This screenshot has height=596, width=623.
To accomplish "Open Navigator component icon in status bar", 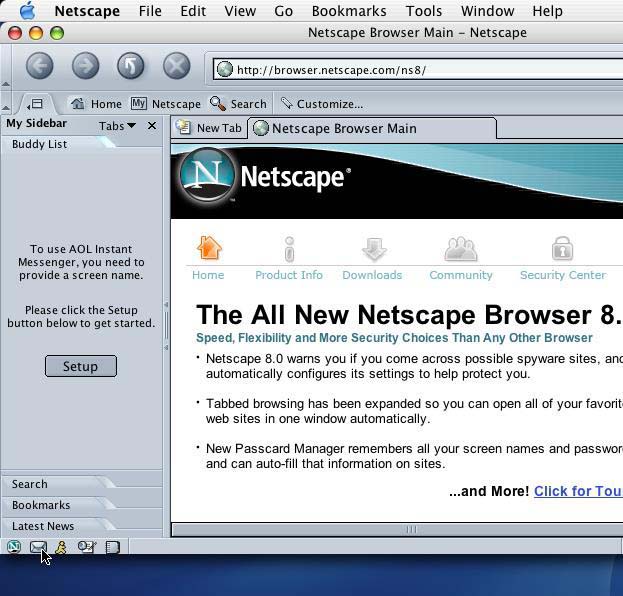I will coord(14,547).
